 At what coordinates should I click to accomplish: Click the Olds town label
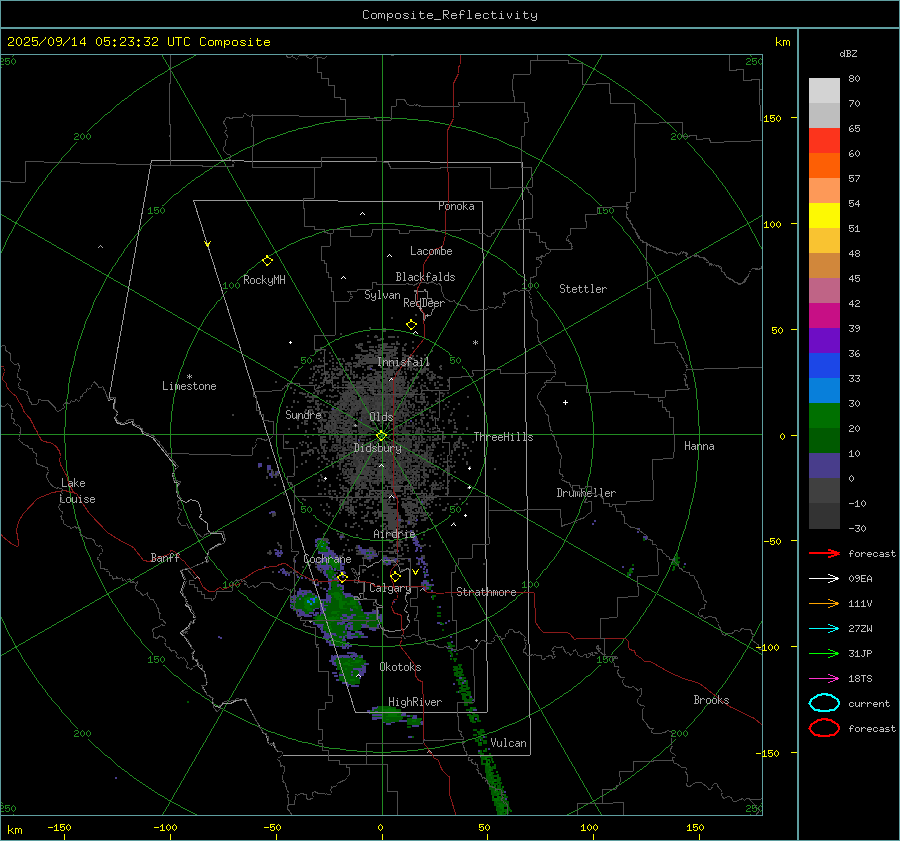[381, 417]
